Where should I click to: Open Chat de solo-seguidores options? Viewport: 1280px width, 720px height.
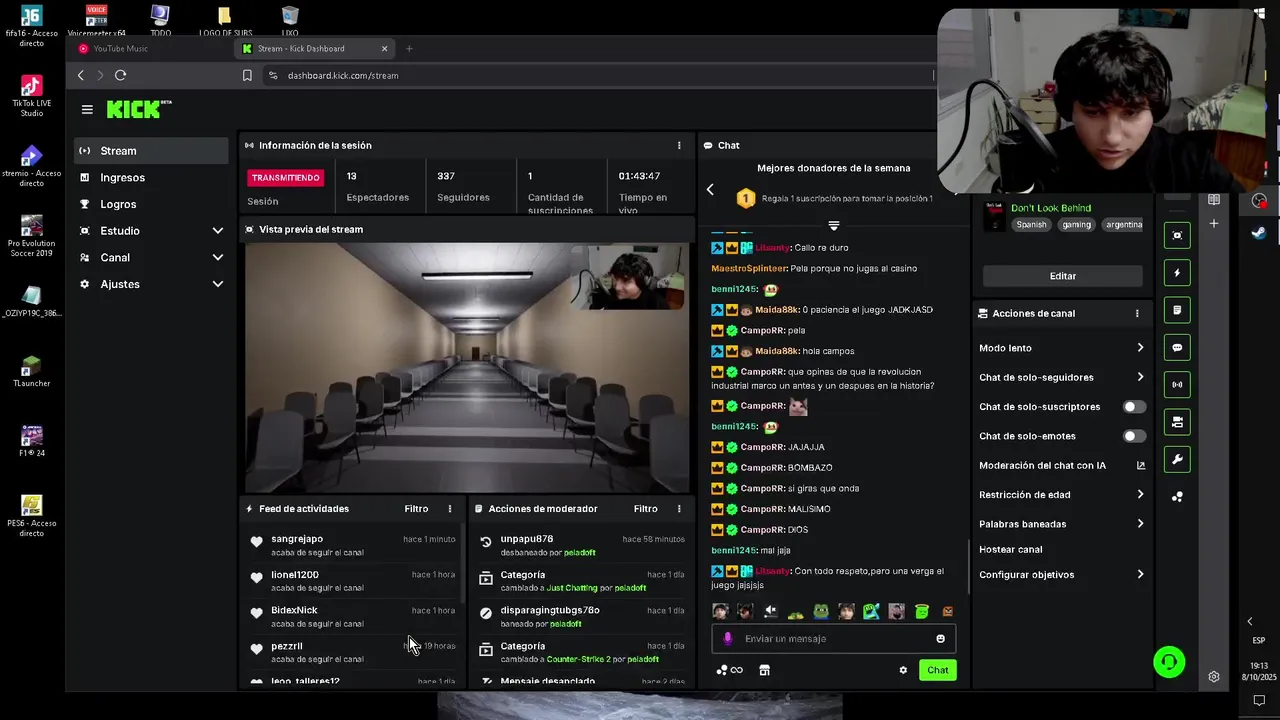pyautogui.click(x=1061, y=377)
